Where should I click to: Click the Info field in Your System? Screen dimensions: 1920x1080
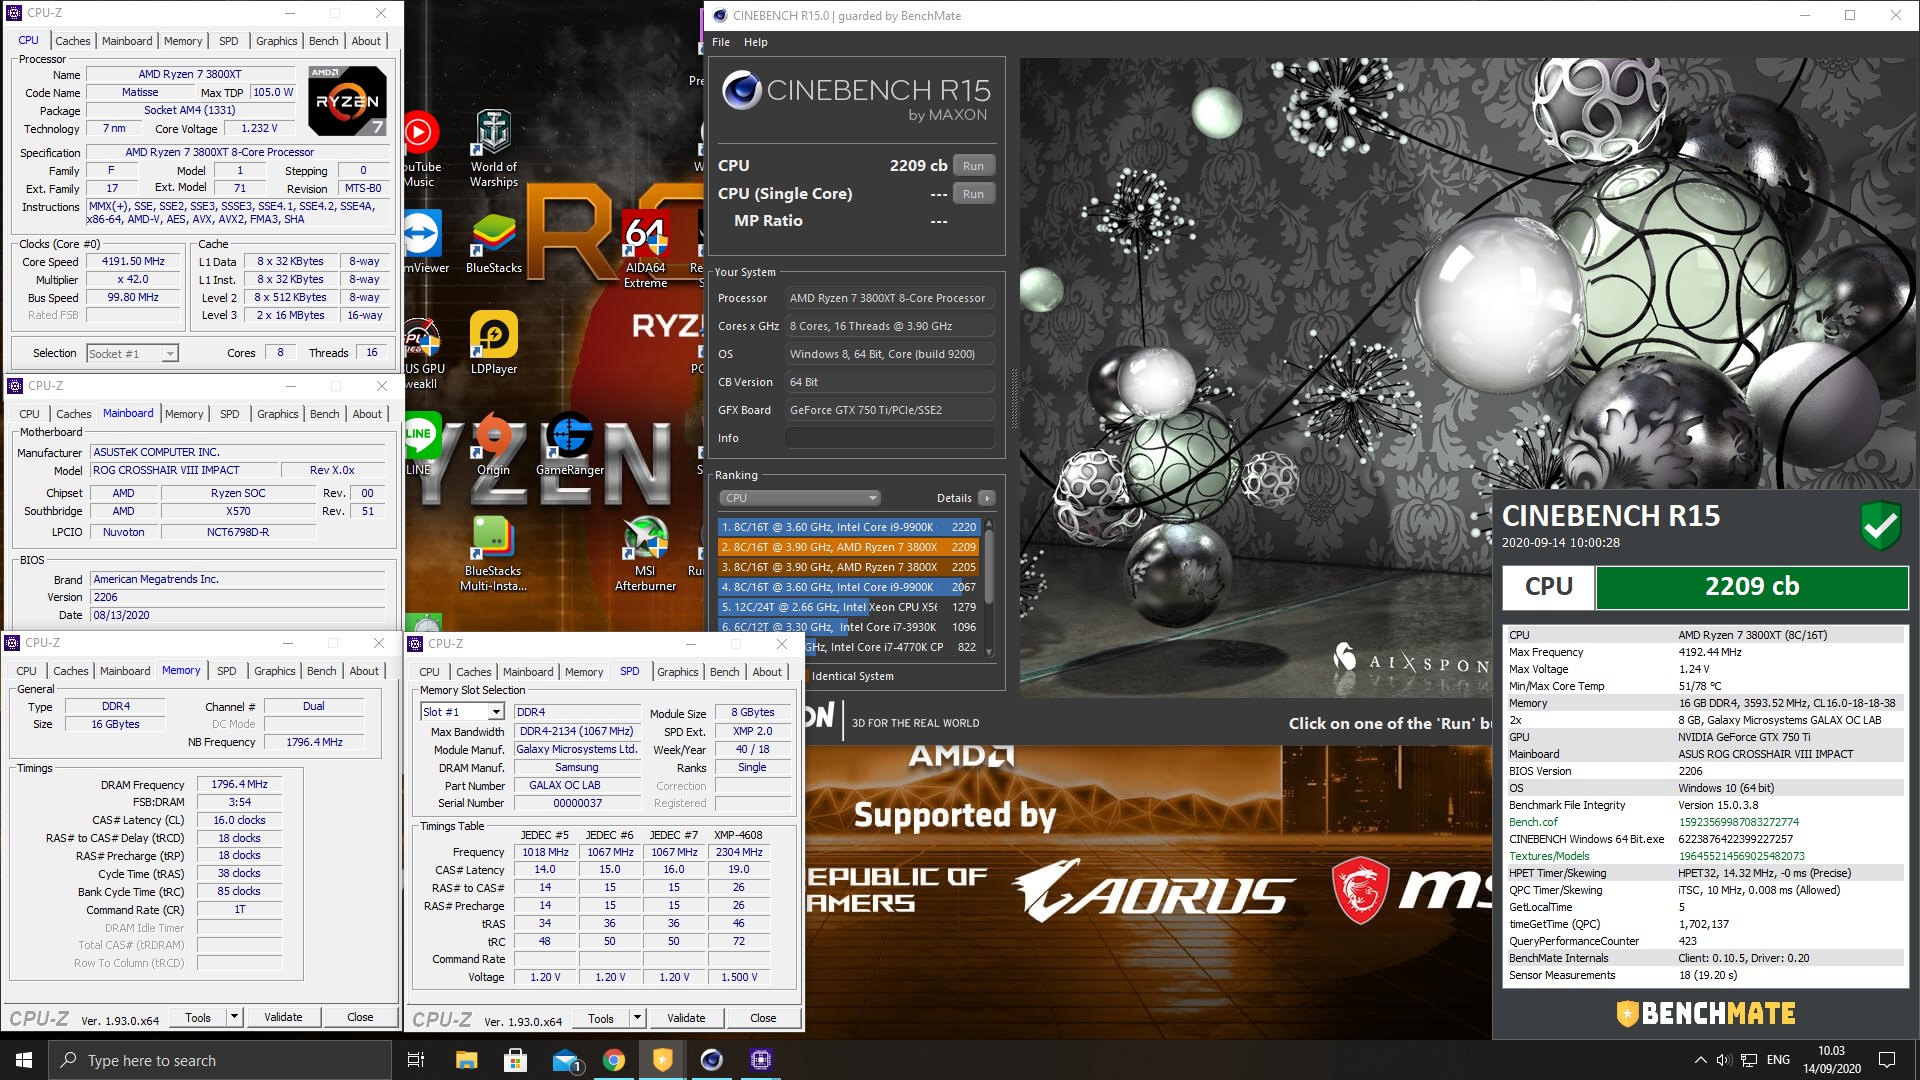pyautogui.click(x=889, y=438)
